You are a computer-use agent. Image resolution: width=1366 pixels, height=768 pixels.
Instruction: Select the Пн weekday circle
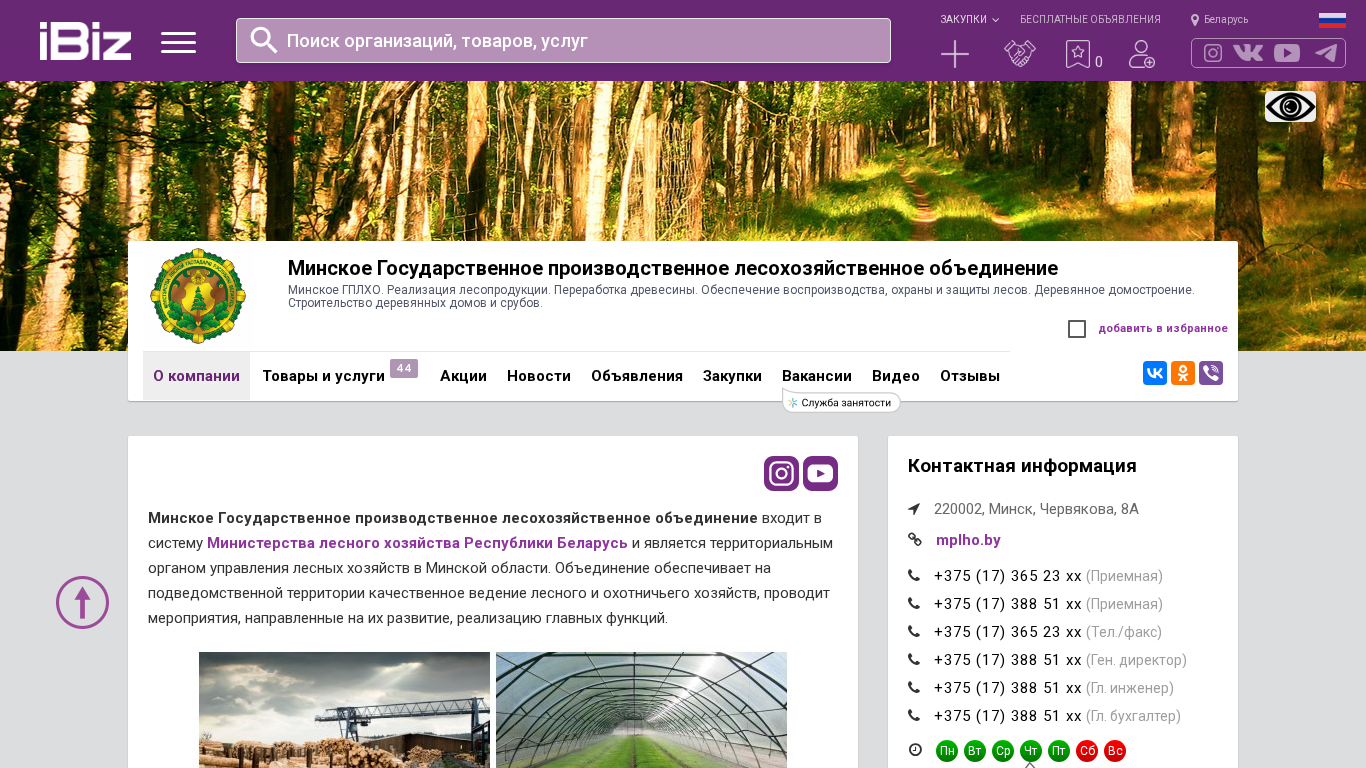pos(947,751)
